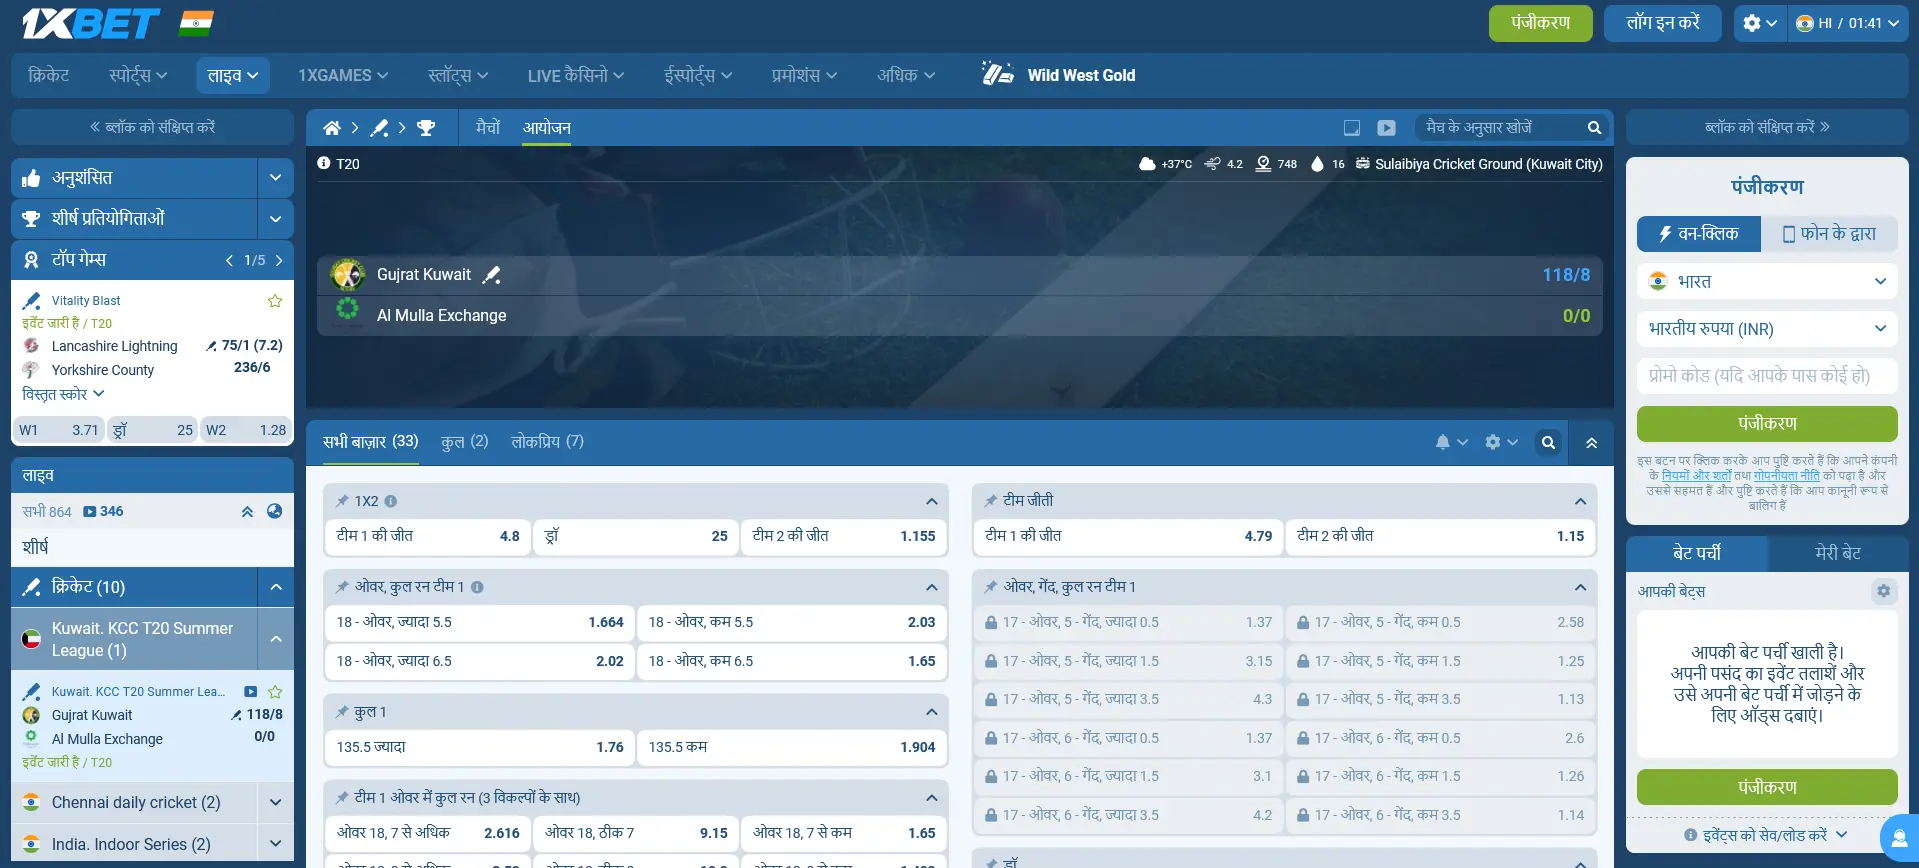Screen dimensions: 1919x868
Task: Pin the टीम जीती market
Action: [x=991, y=501]
